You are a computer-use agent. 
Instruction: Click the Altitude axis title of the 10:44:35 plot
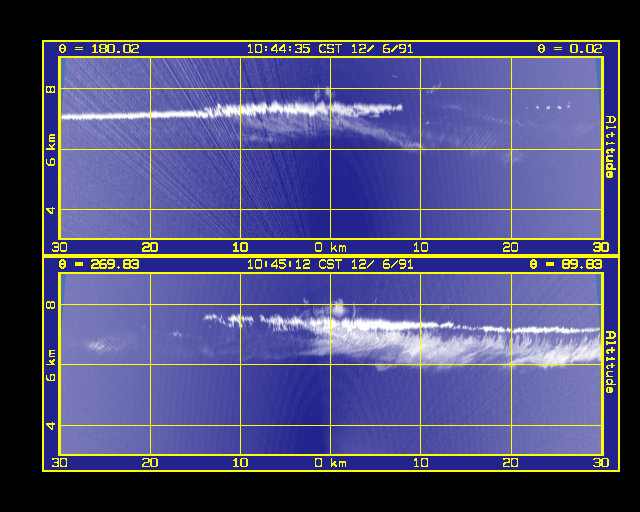(x=610, y=147)
